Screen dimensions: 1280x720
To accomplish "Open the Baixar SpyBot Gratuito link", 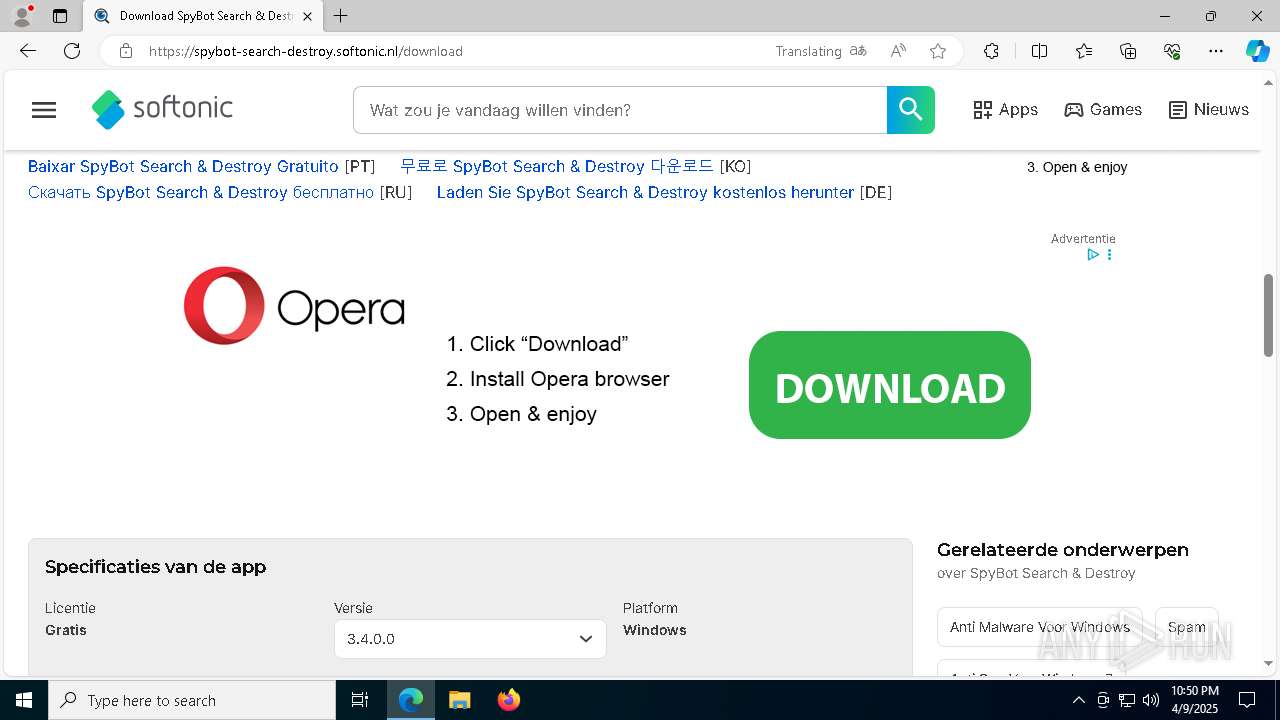I will pos(183,166).
